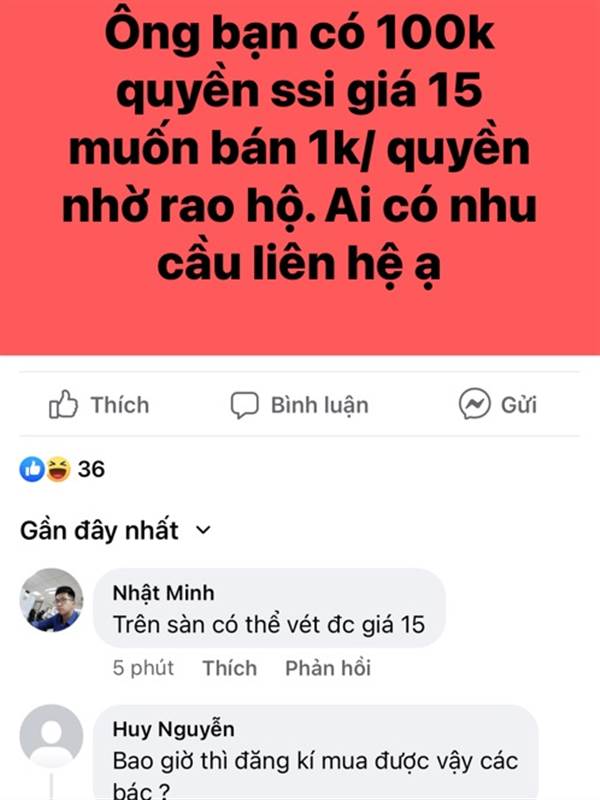Image resolution: width=600 pixels, height=800 pixels.
Task: Tap the Messenger Gửi icon
Action: 474,404
